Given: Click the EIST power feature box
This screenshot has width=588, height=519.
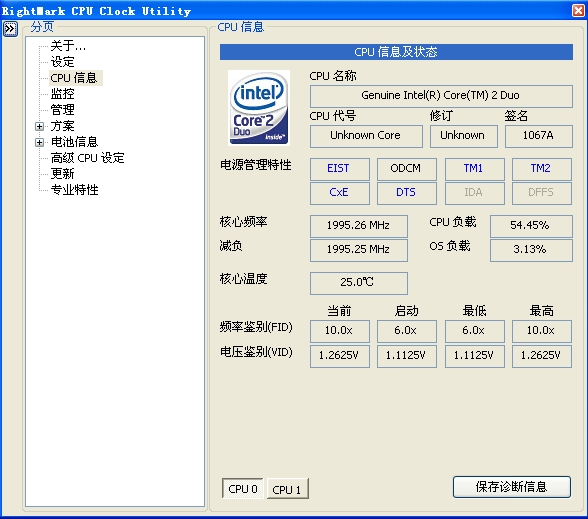Looking at the screenshot, I should coord(339,169).
